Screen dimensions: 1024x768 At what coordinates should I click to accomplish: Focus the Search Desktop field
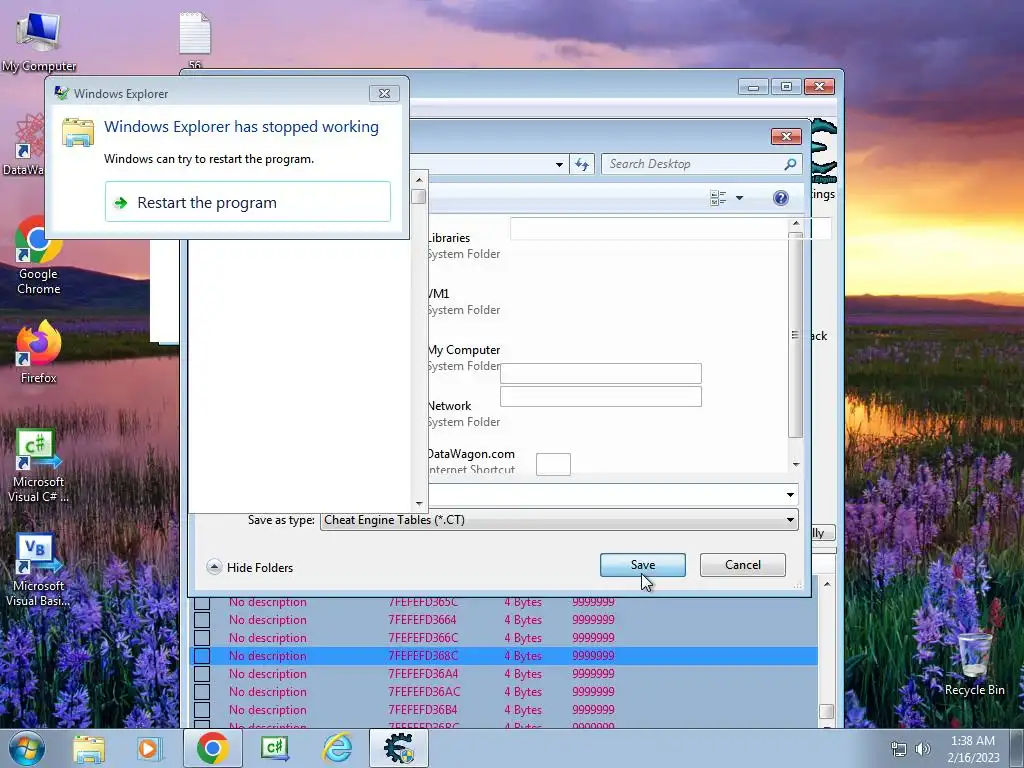pos(692,164)
